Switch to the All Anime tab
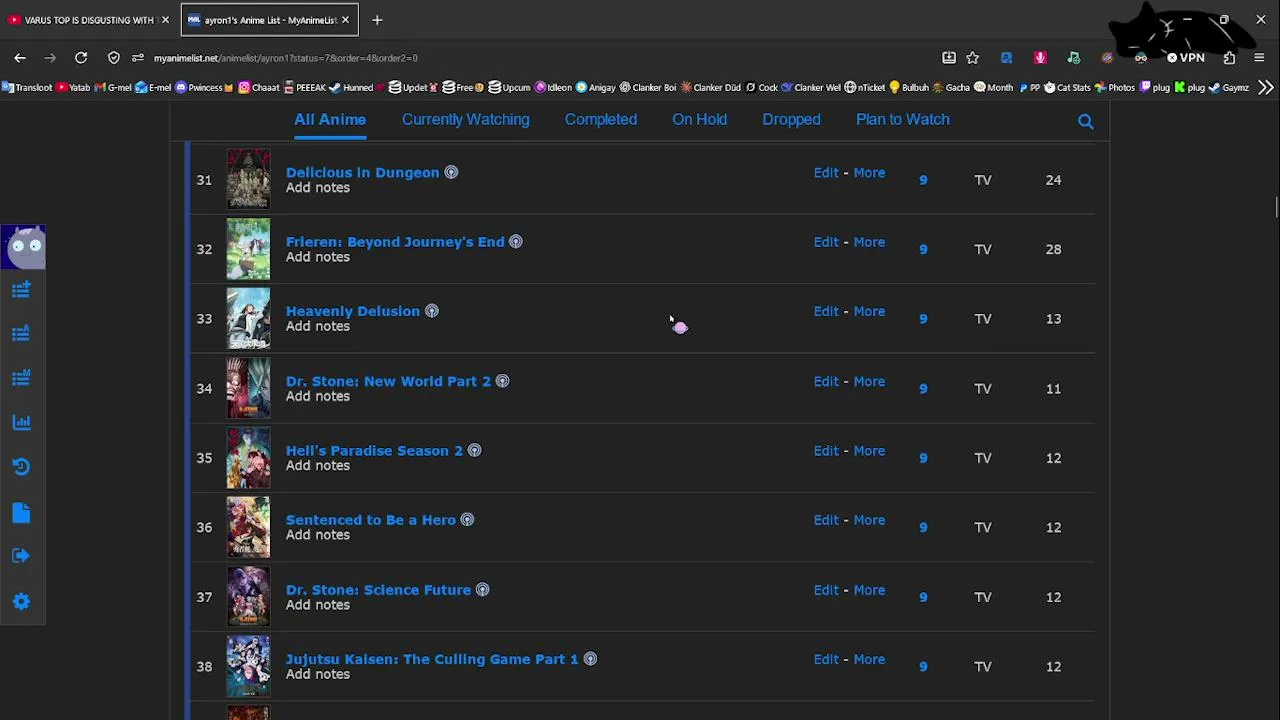Image resolution: width=1280 pixels, height=720 pixels. click(x=330, y=119)
